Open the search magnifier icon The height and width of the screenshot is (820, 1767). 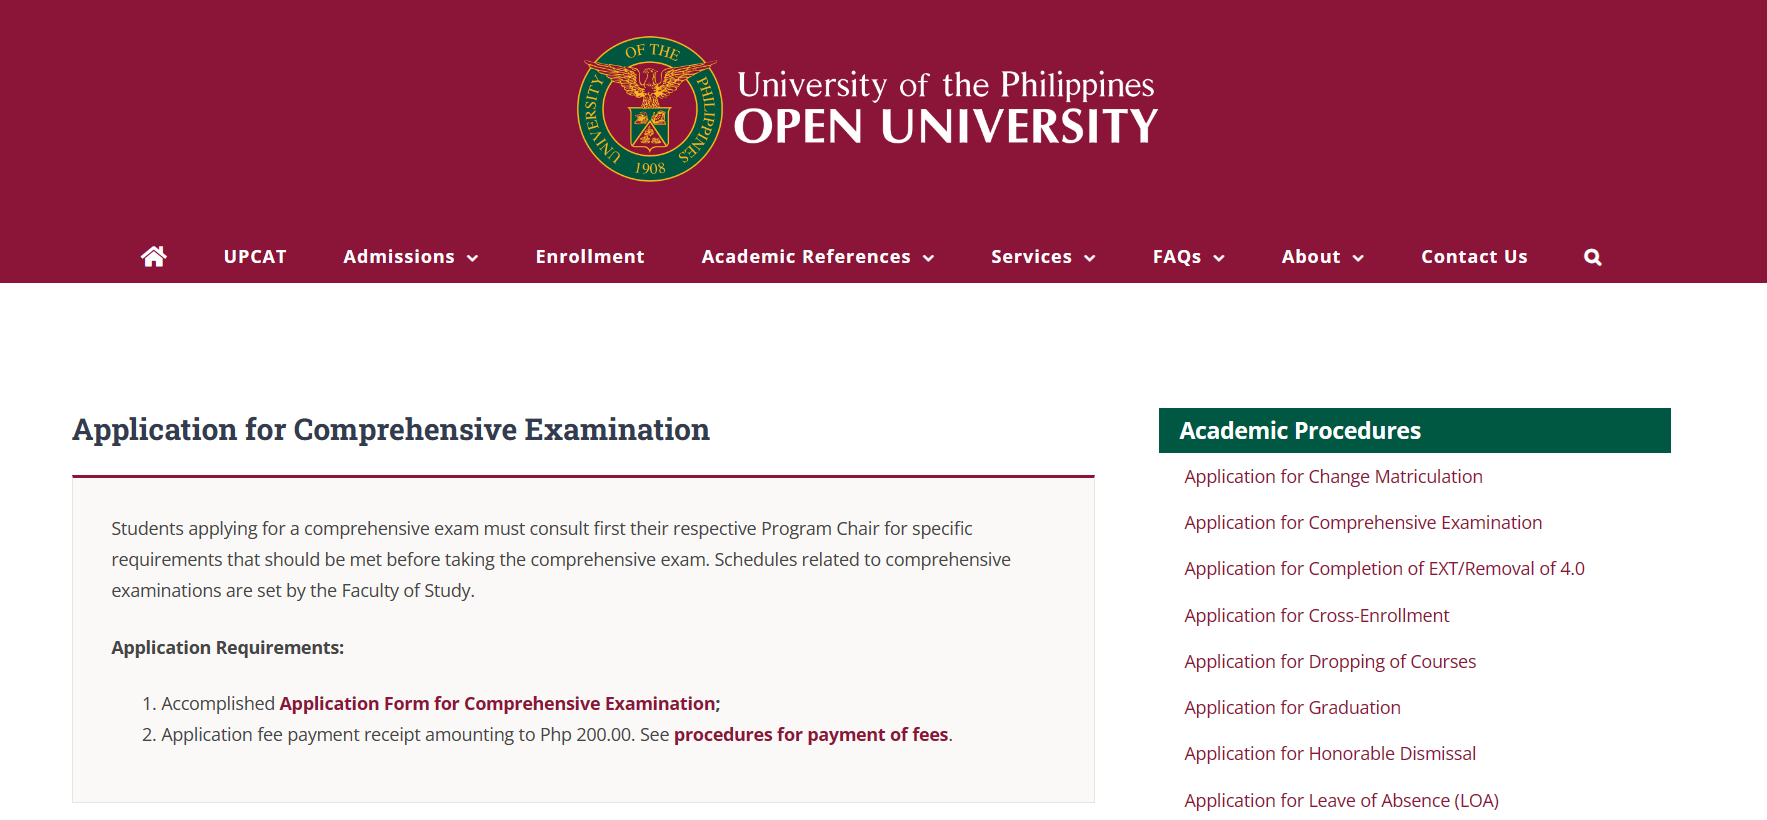[x=1593, y=257]
